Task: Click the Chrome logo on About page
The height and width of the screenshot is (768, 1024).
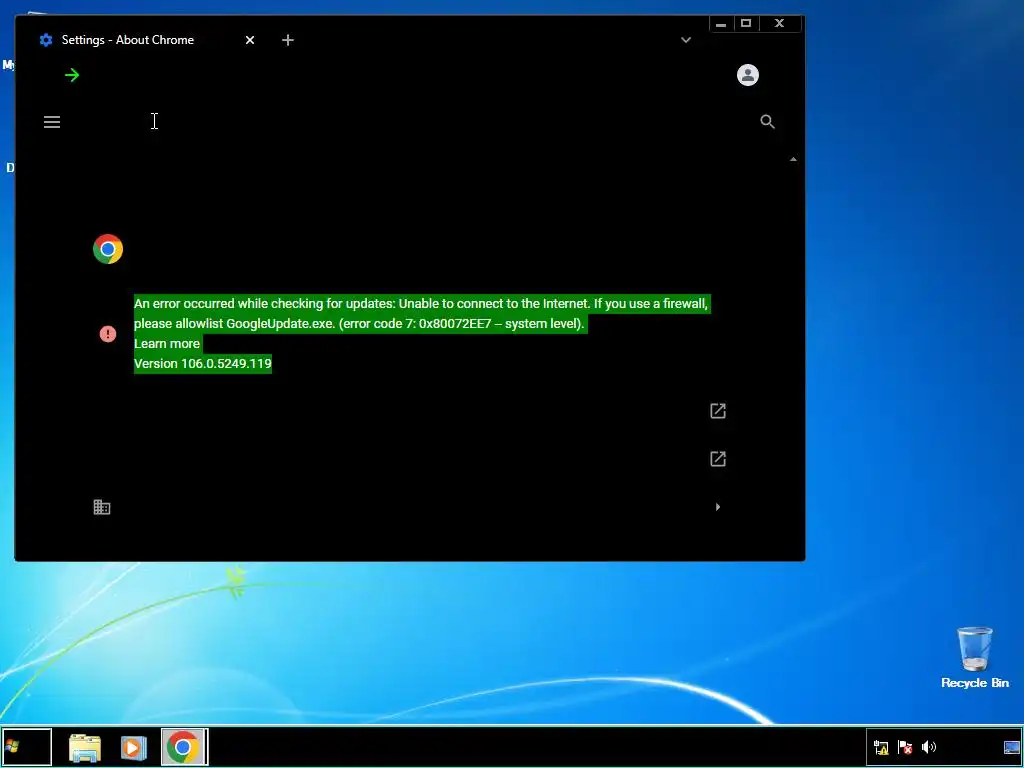Action: pos(108,249)
